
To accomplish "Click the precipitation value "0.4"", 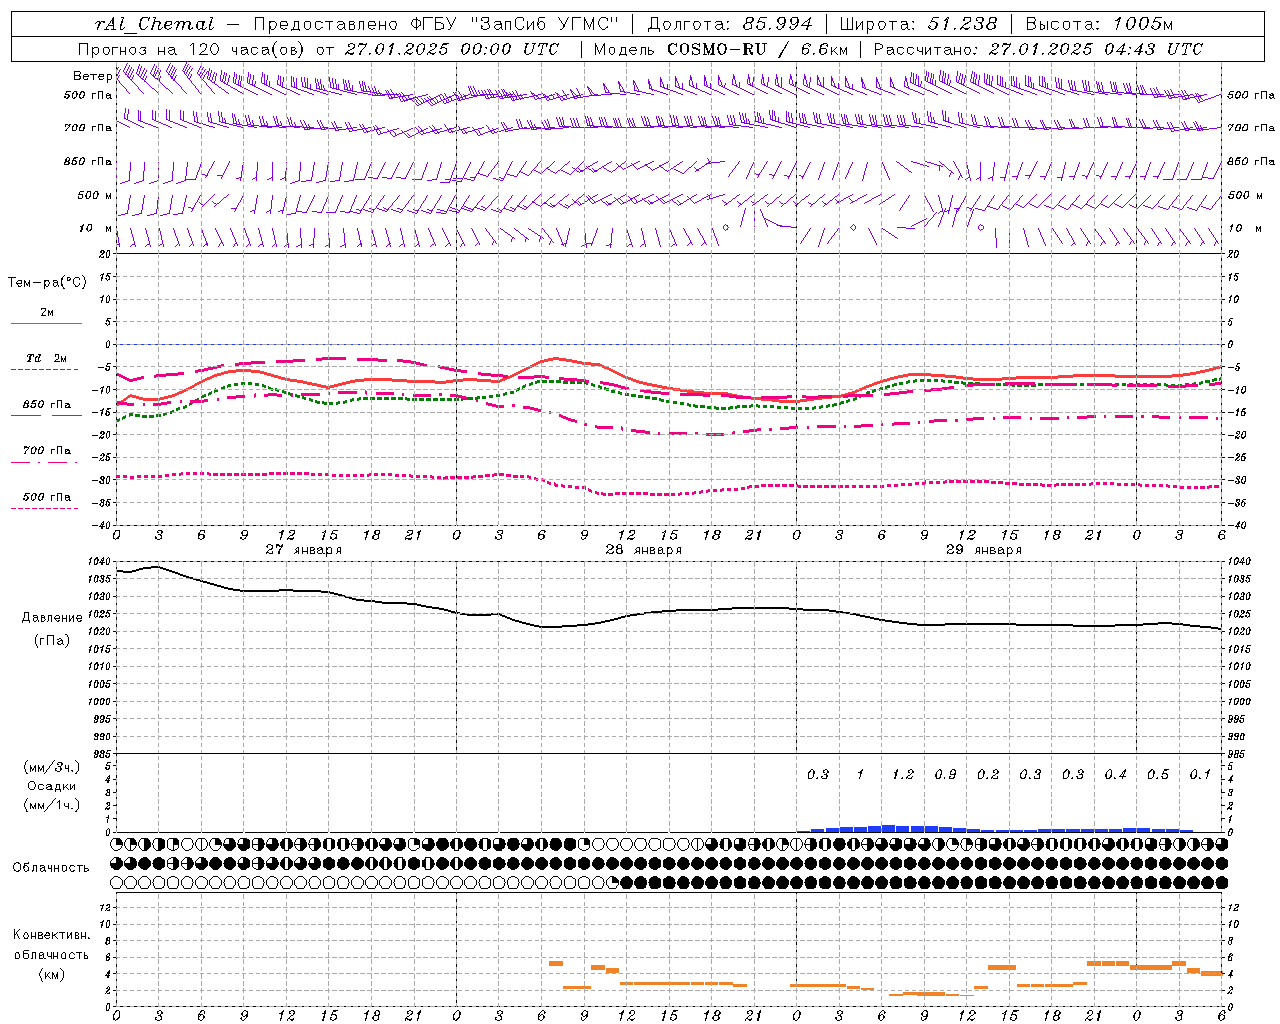I will pyautogui.click(x=1115, y=774).
